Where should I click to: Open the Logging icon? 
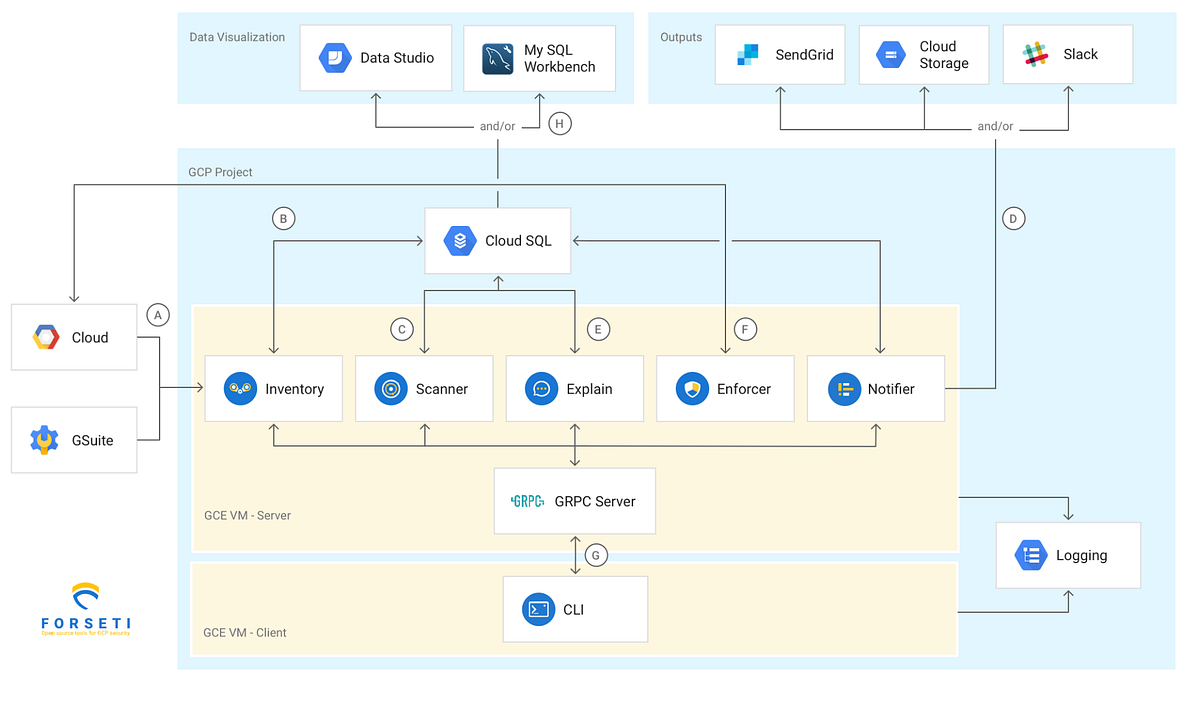[x=1031, y=555]
